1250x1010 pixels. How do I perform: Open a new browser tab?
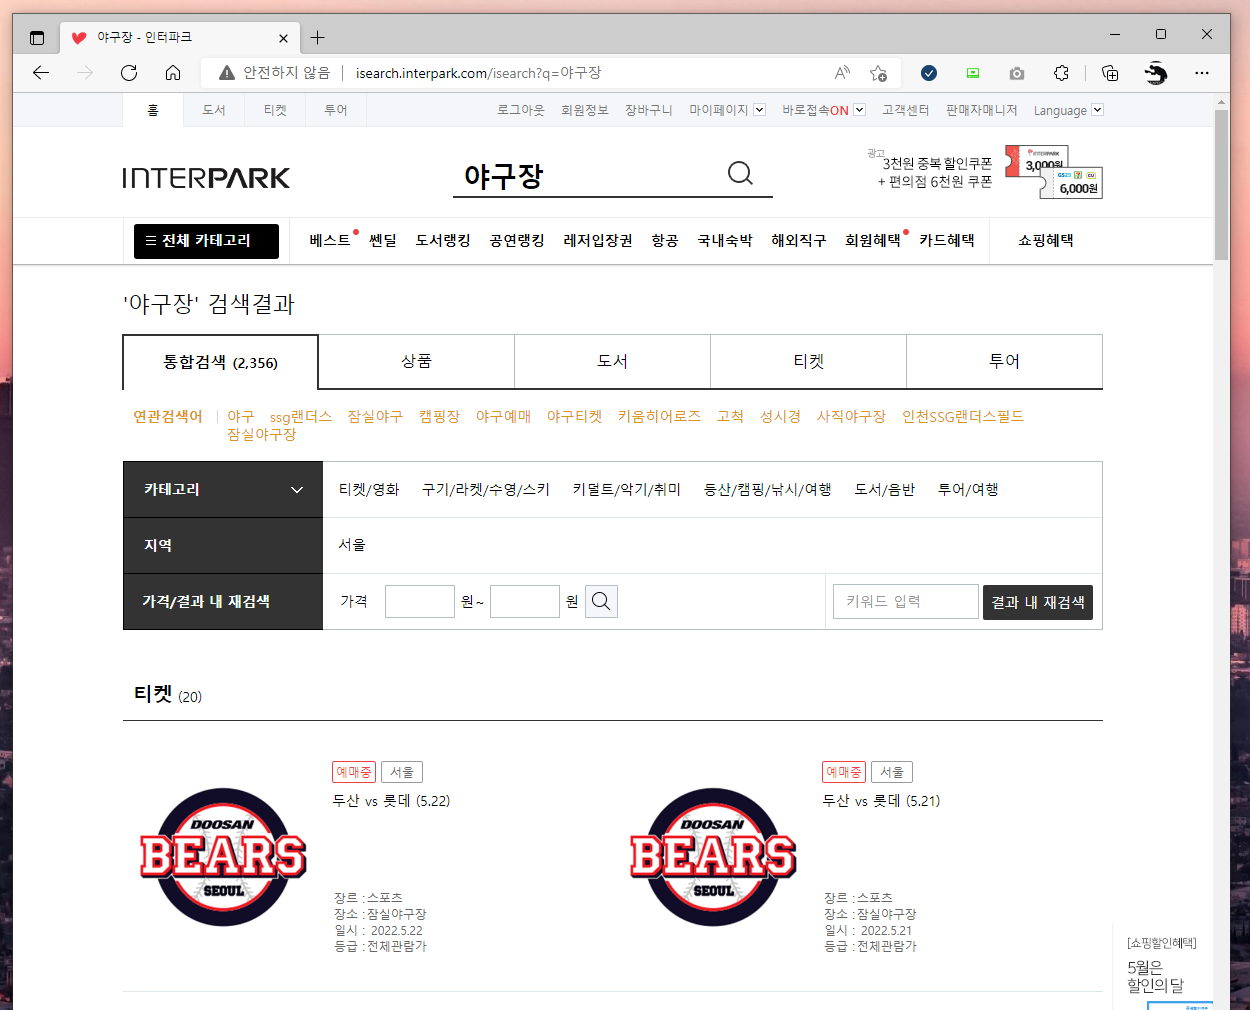coord(317,38)
